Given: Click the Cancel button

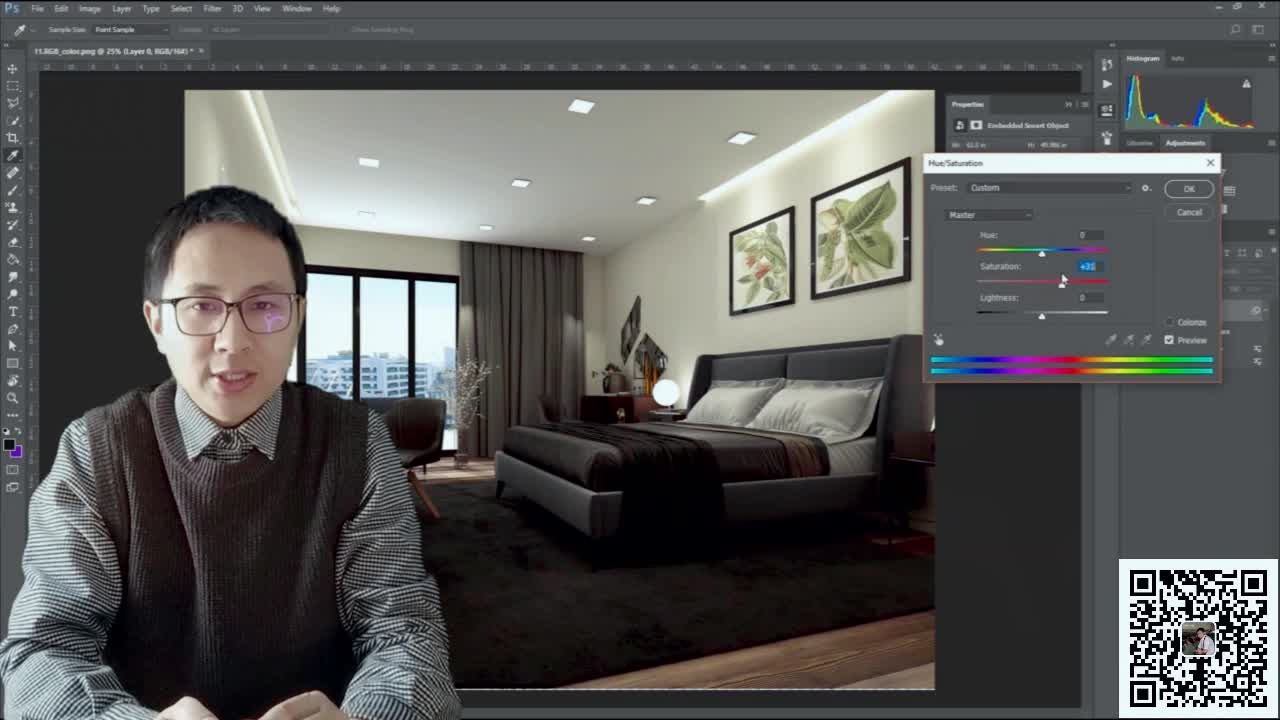Looking at the screenshot, I should tap(1188, 212).
